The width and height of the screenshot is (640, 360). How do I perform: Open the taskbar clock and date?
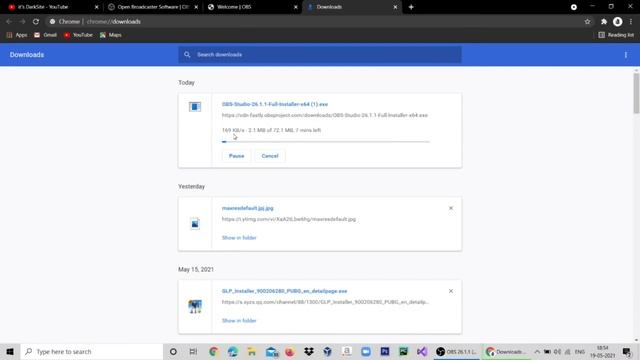tap(602, 351)
